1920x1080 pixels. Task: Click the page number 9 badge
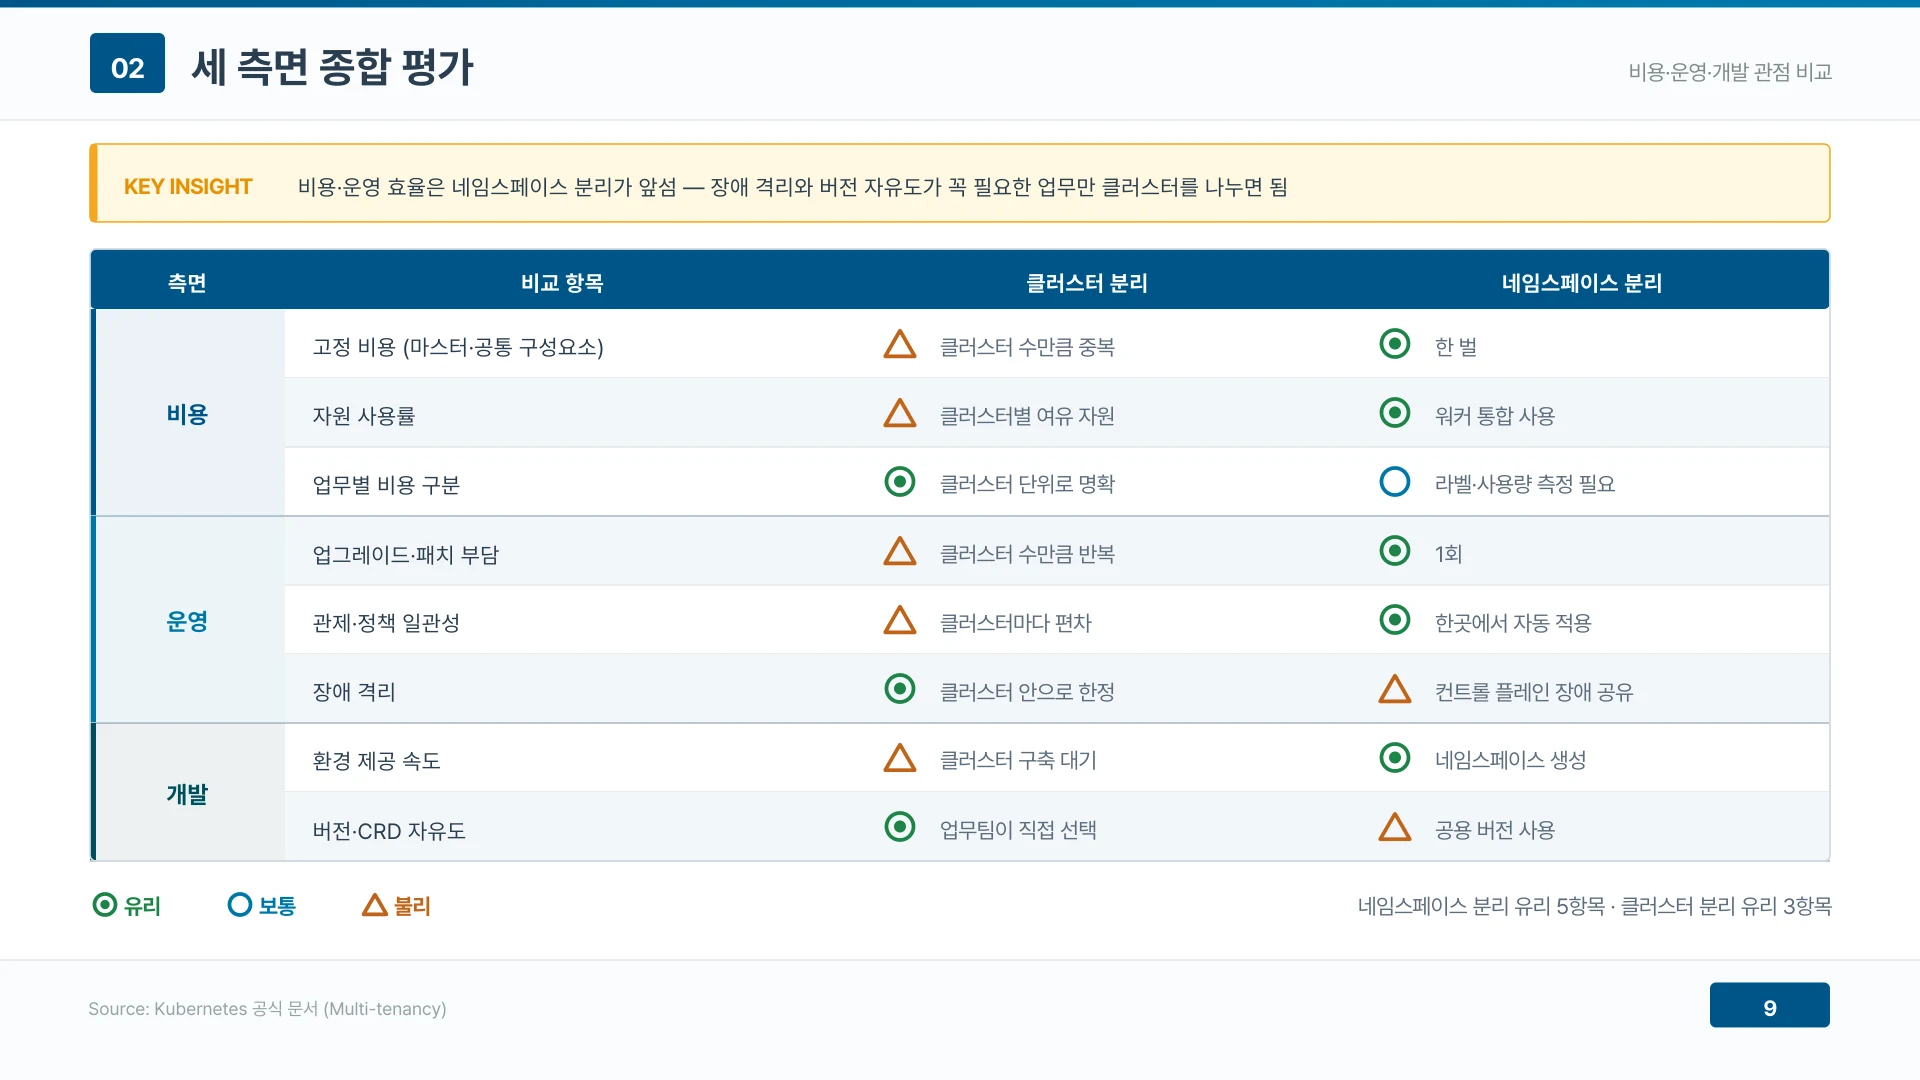point(1770,1005)
